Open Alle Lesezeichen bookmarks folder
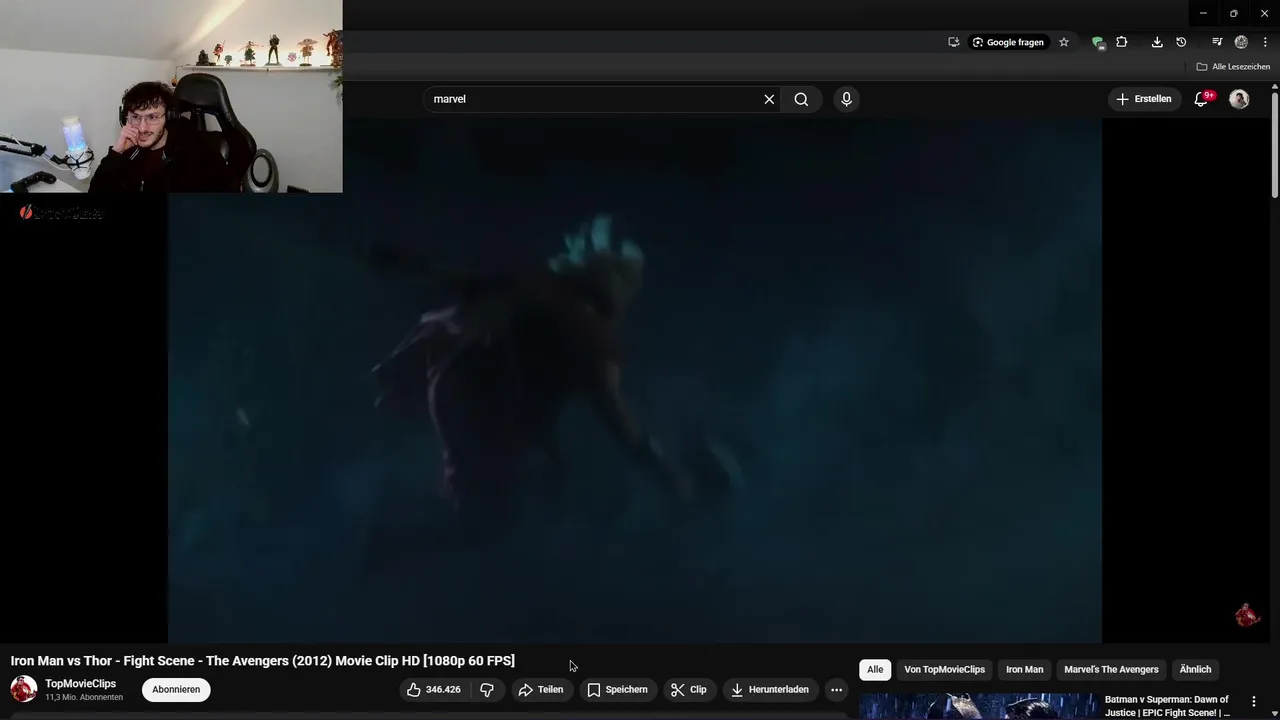The image size is (1280, 720). click(x=1233, y=67)
